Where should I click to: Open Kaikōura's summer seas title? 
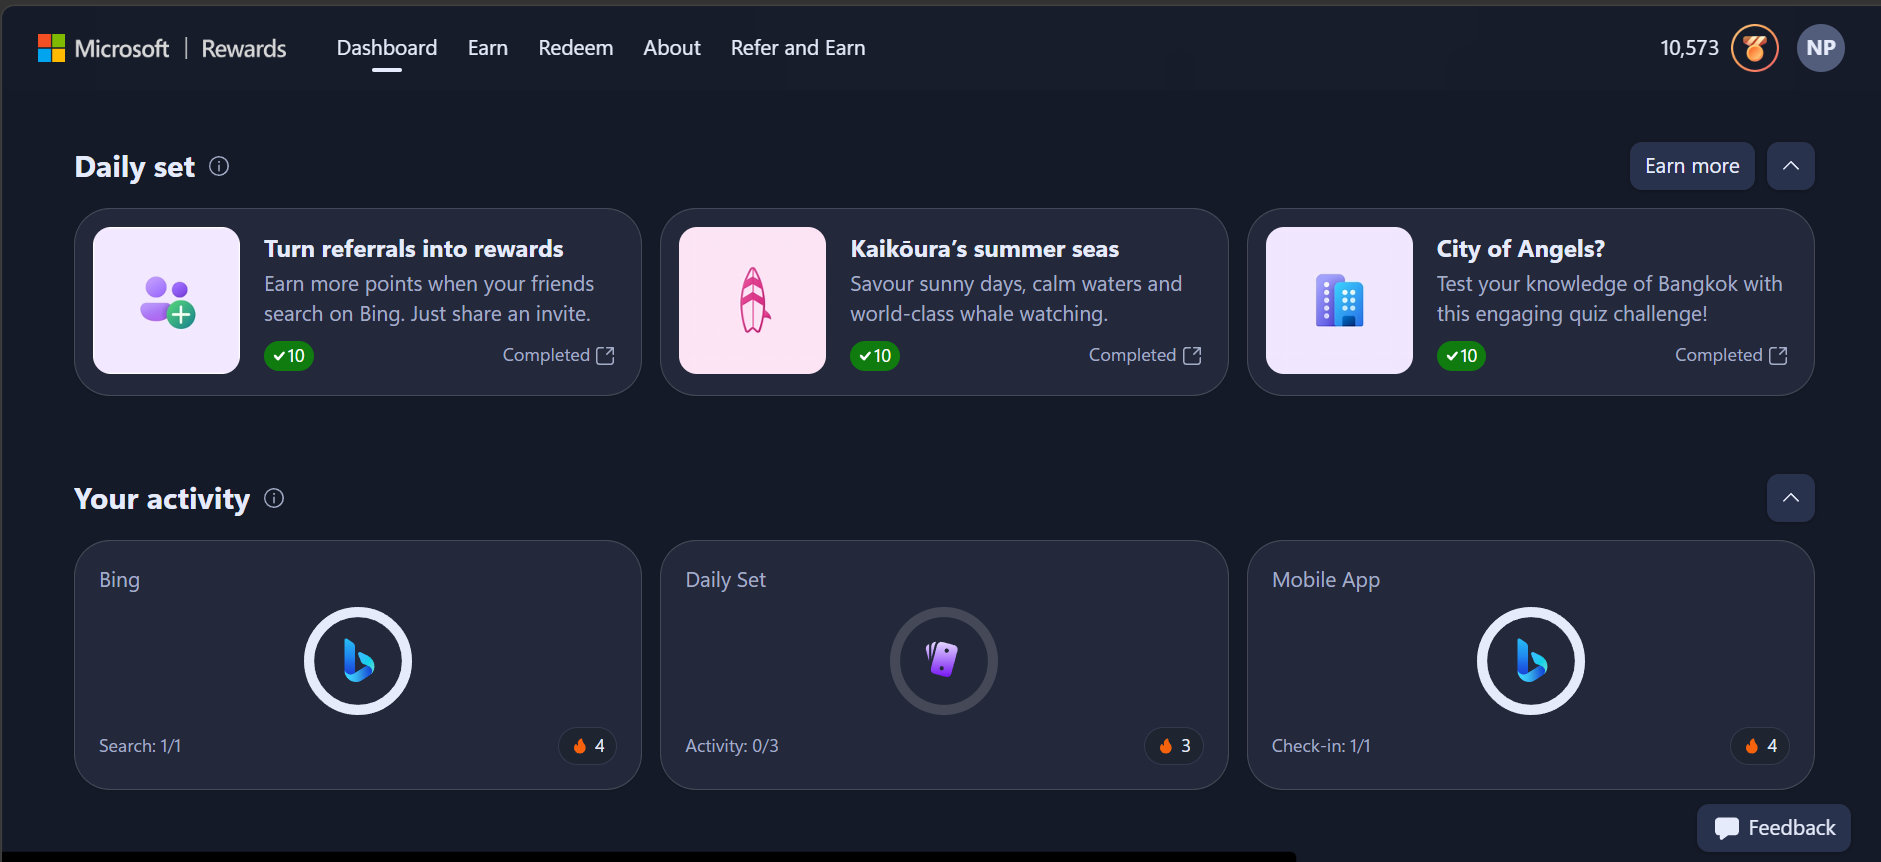click(x=985, y=249)
